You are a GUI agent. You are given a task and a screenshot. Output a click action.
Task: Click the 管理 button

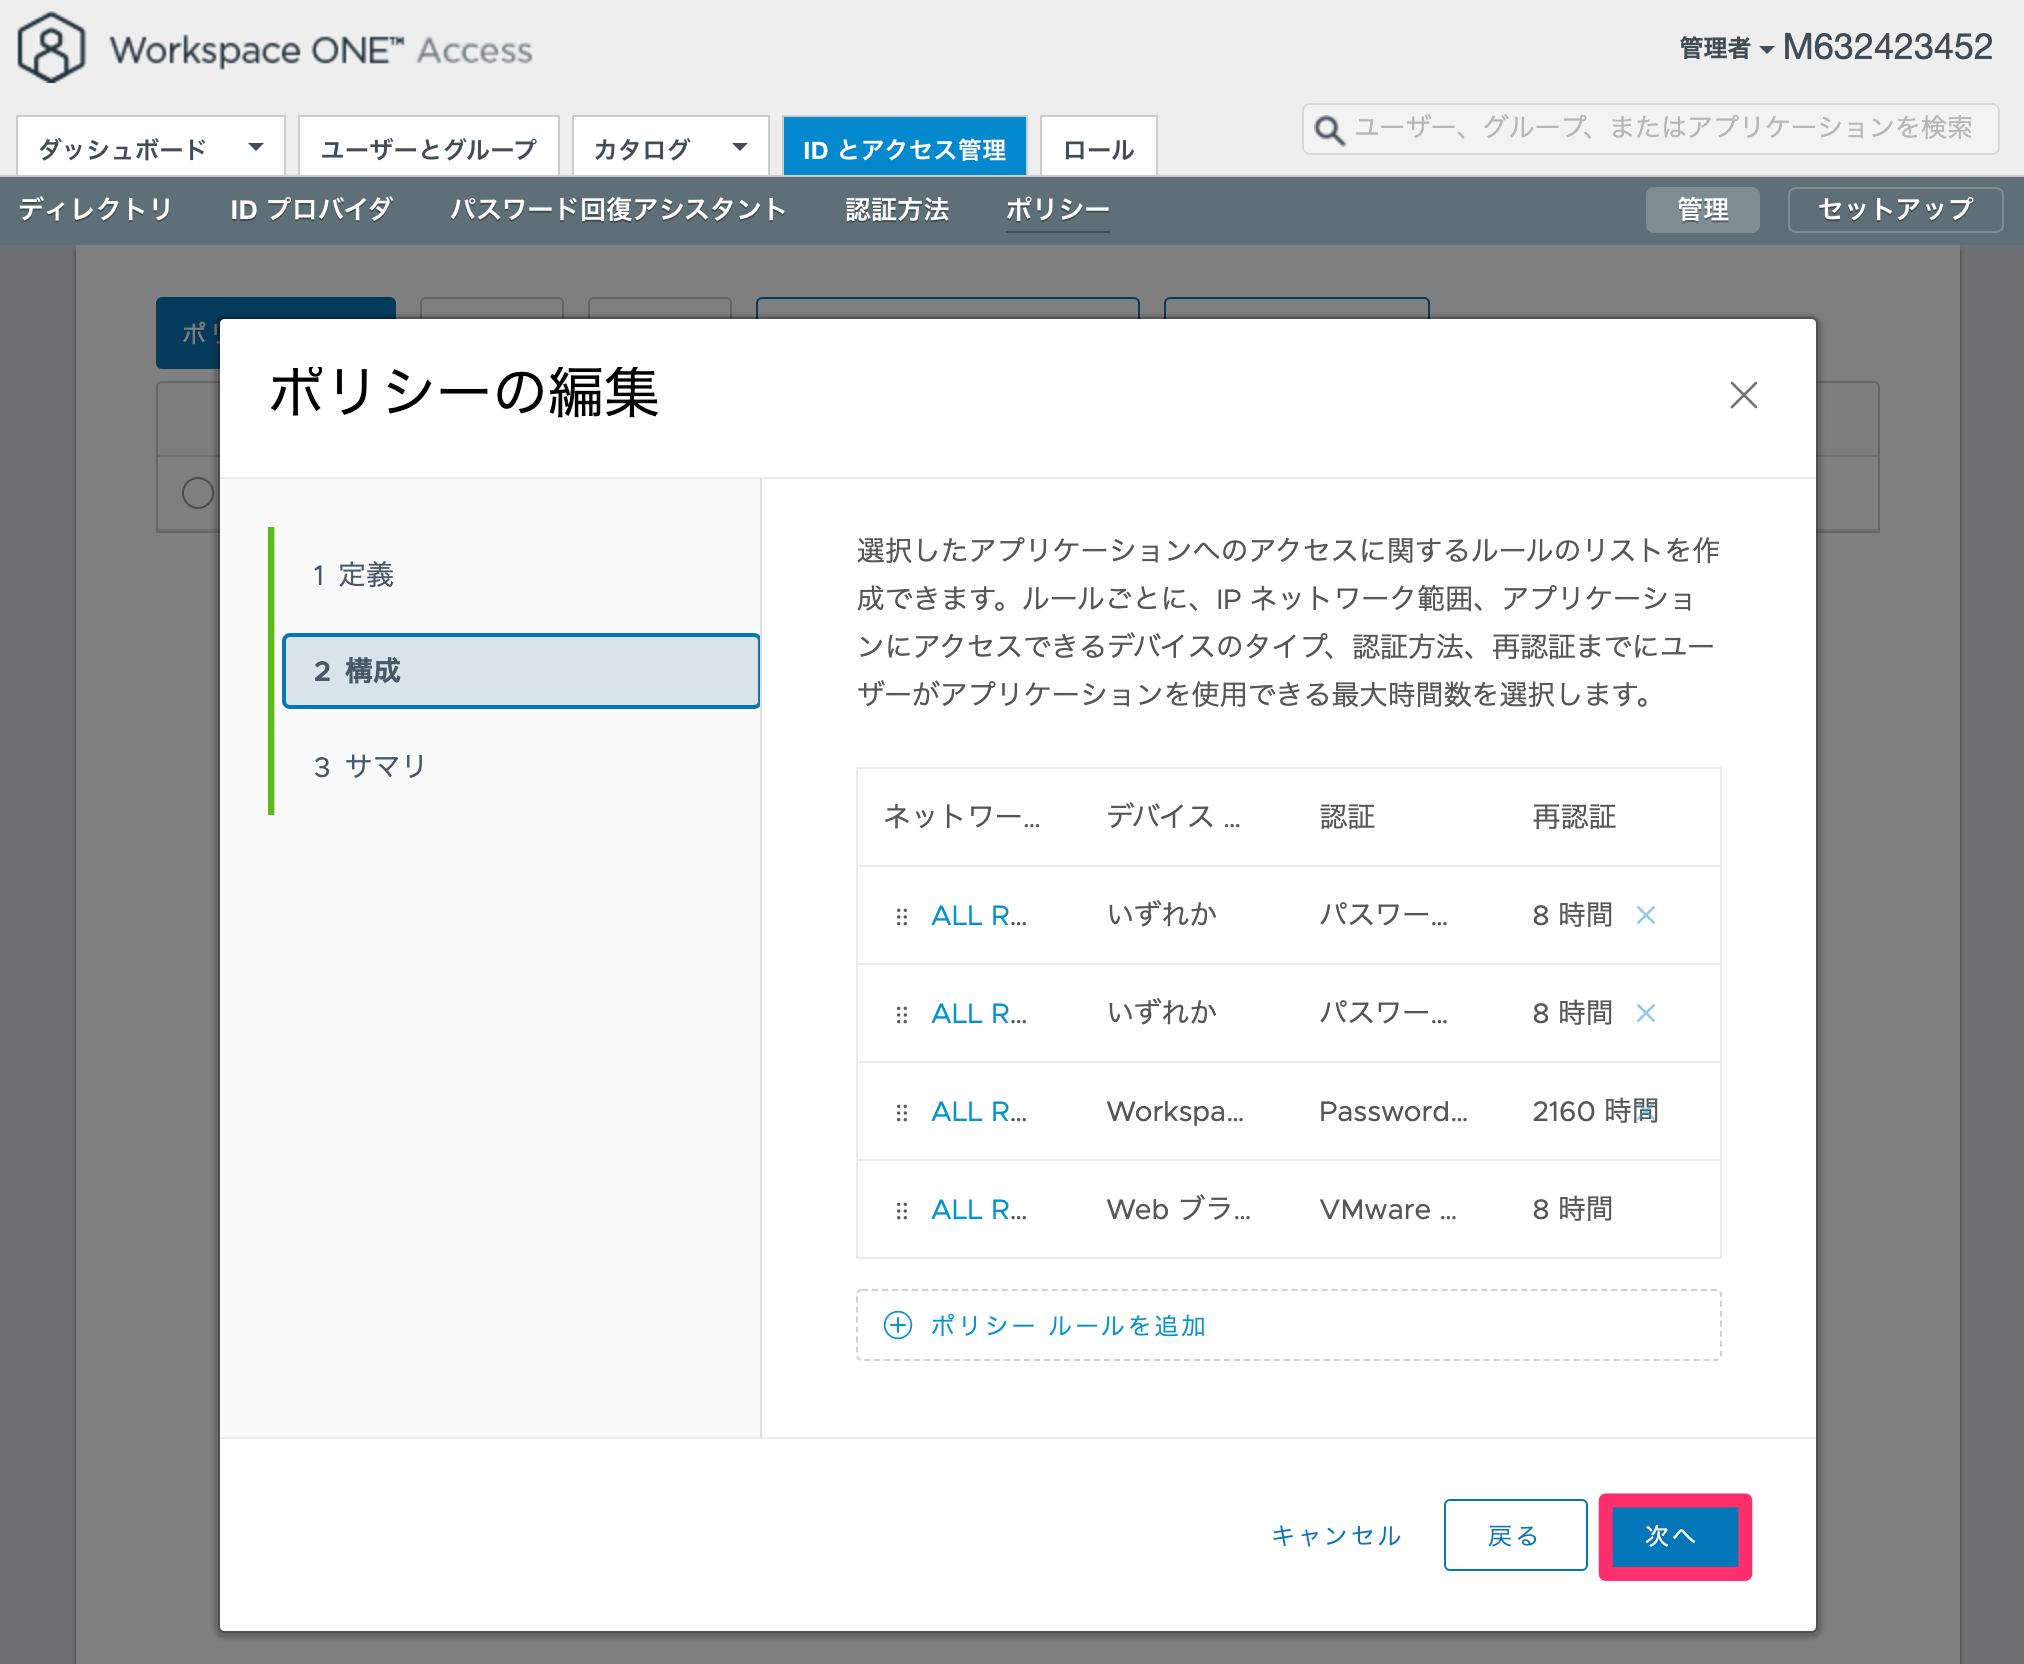1702,210
